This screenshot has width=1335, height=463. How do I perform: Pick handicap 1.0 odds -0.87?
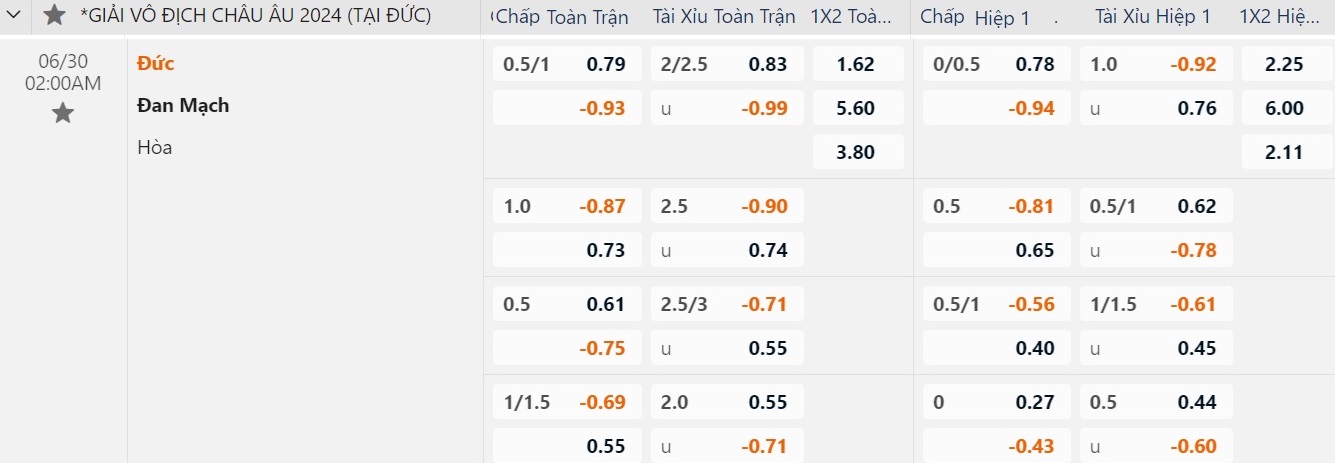[x=567, y=206]
